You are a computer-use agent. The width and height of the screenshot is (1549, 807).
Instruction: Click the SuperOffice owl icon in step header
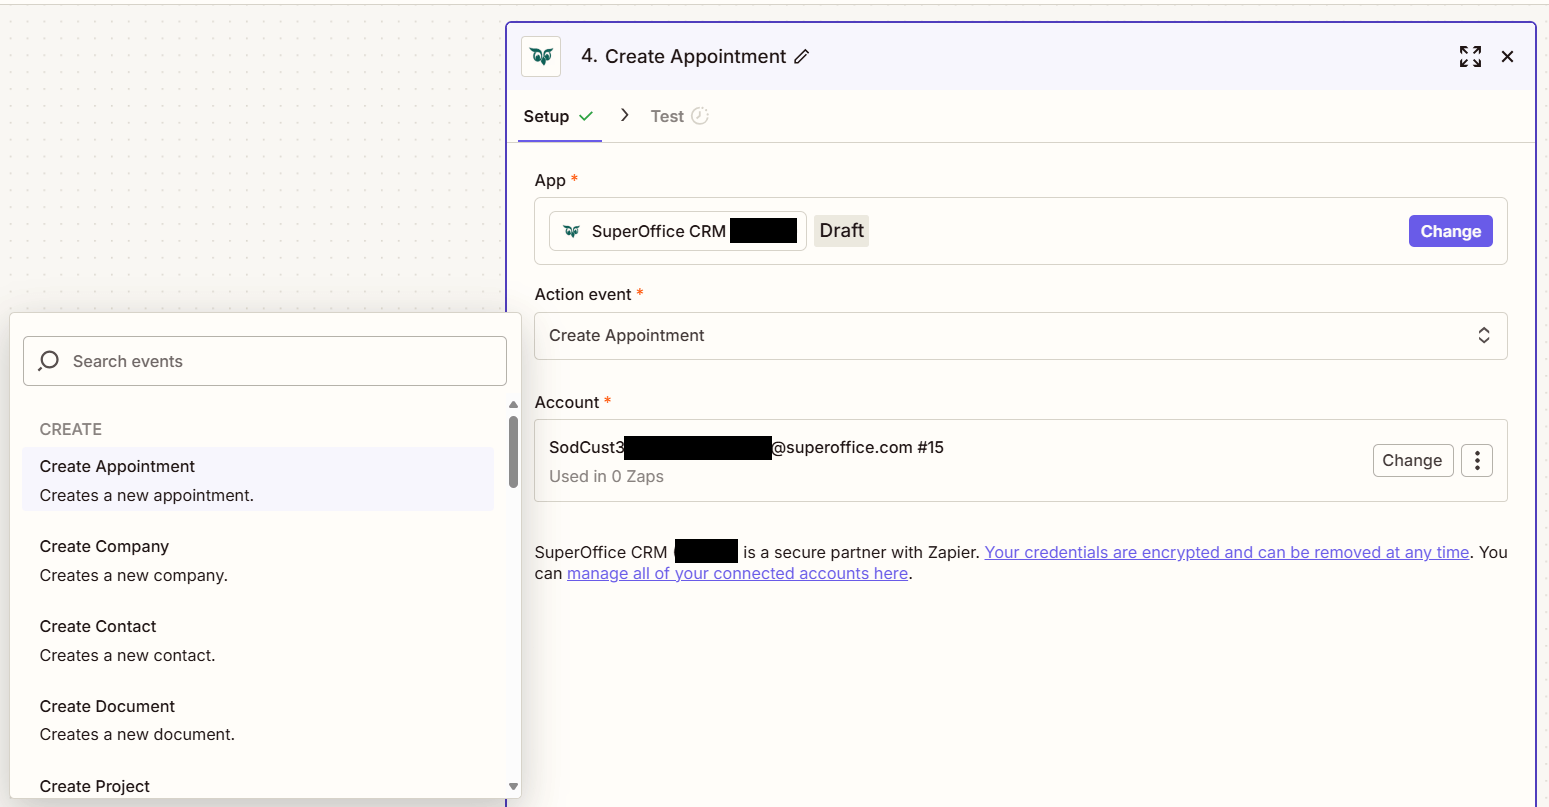[541, 57]
